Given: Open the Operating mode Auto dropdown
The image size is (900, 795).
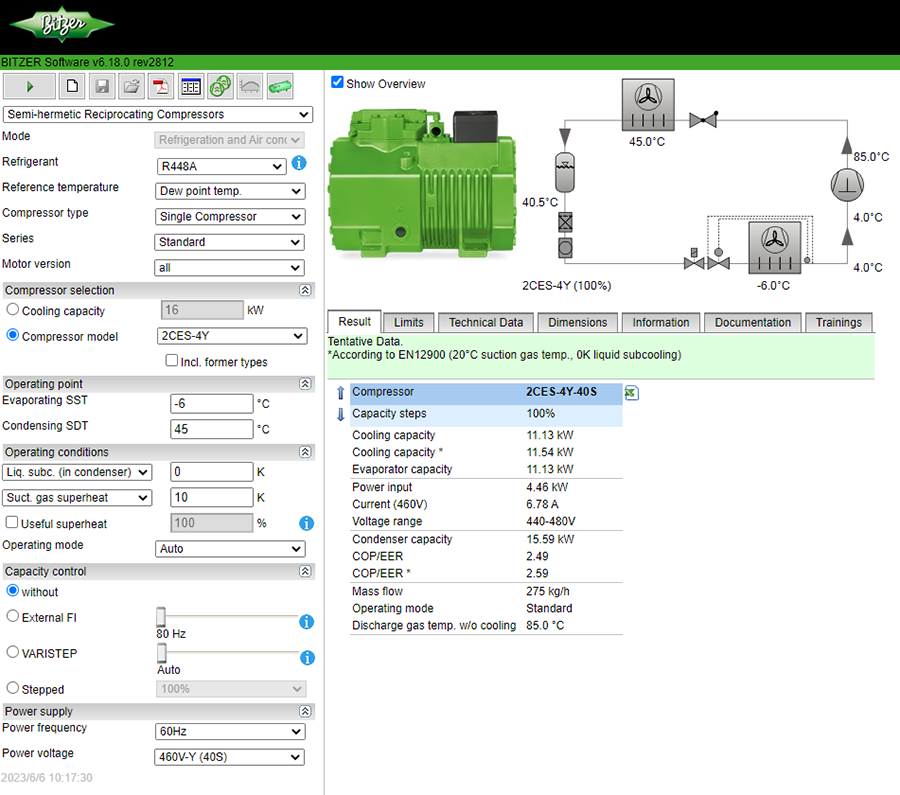Looking at the screenshot, I should tap(230, 549).
